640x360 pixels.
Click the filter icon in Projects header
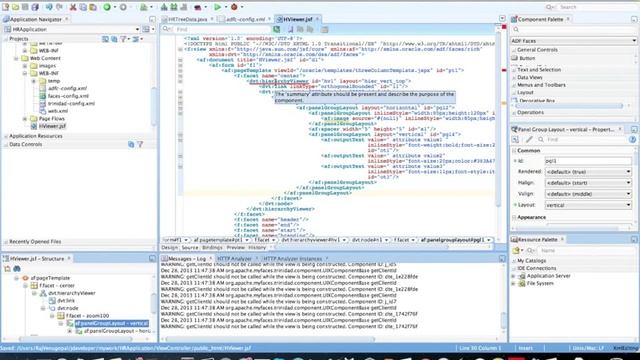pos(123,39)
